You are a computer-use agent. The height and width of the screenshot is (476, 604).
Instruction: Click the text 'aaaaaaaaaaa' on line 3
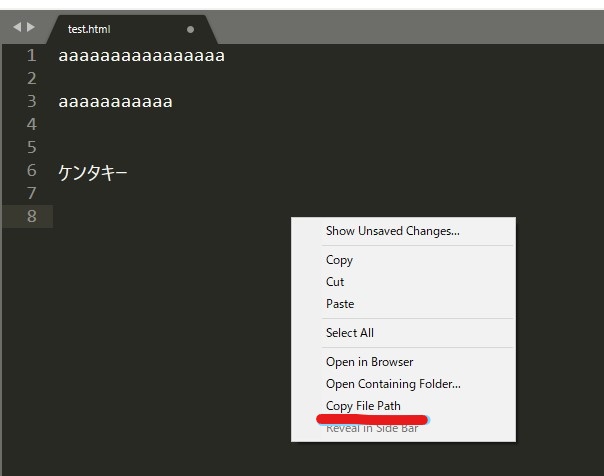coord(115,102)
